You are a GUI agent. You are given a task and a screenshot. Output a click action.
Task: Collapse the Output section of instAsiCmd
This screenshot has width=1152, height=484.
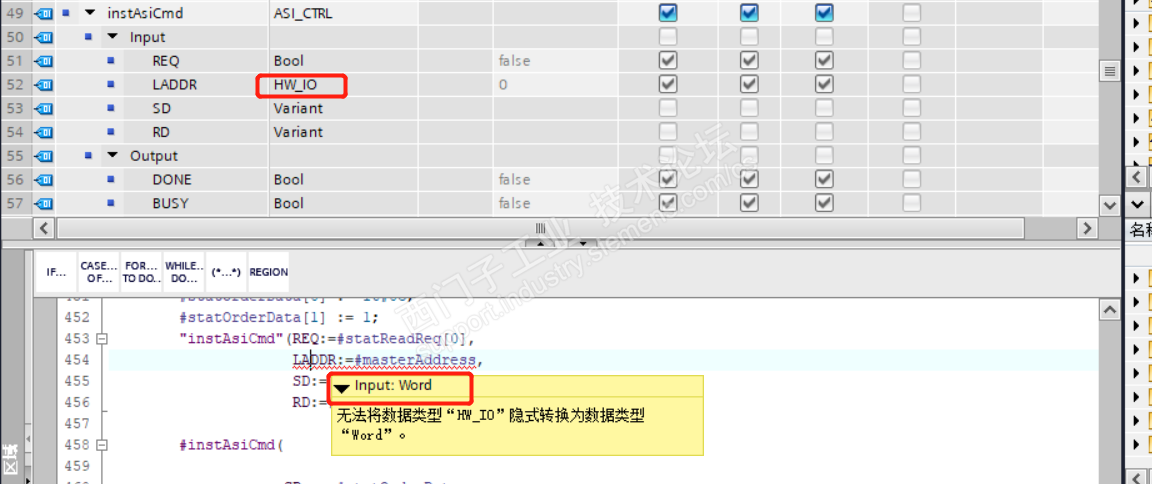(x=112, y=156)
